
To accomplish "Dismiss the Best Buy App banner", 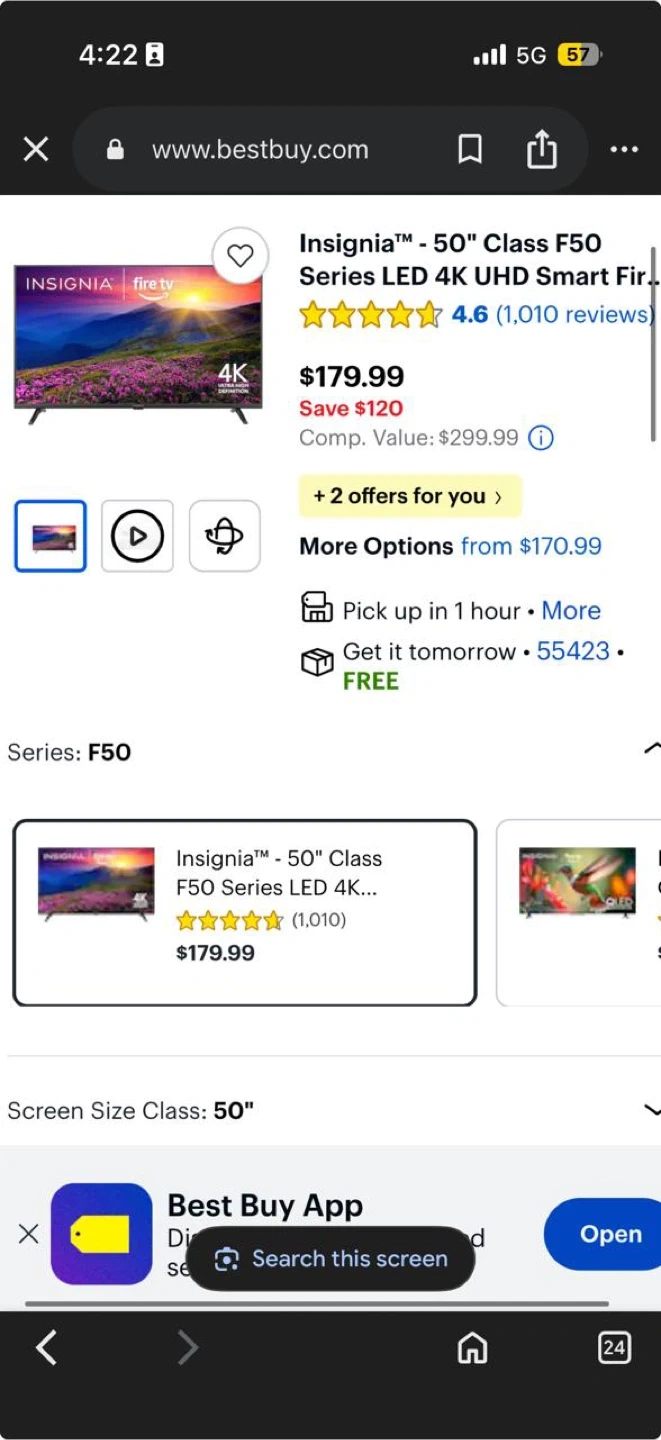I will point(29,1234).
